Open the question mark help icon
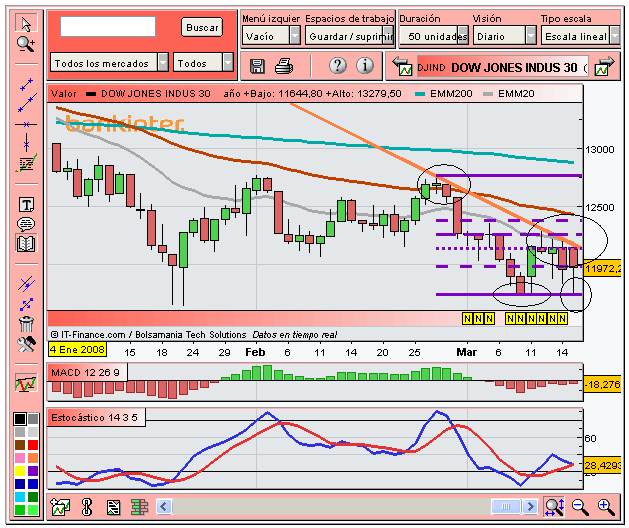Screen dimensions: 629x528 (x=338, y=65)
